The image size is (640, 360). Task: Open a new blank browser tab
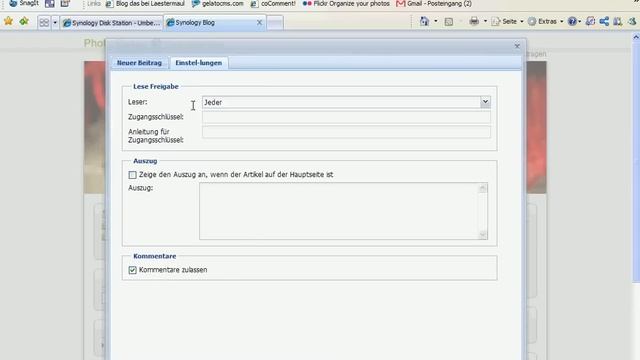click(x=275, y=23)
